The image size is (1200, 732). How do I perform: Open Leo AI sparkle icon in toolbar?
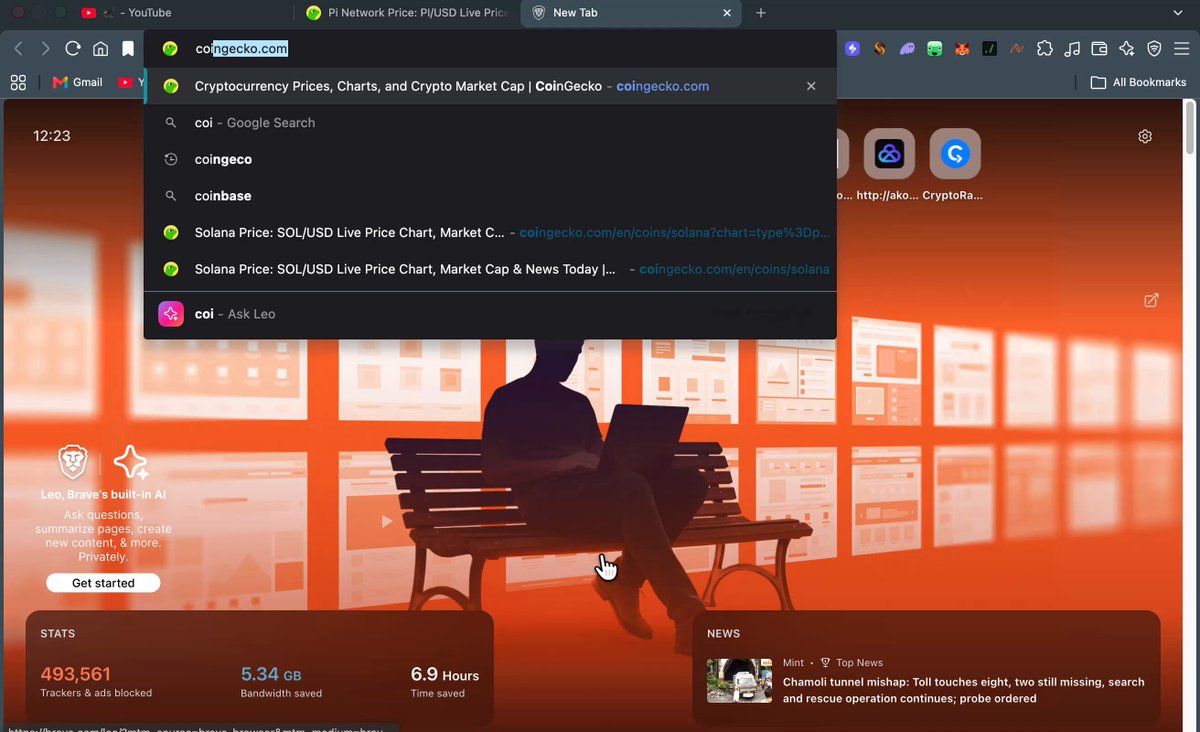coord(1126,48)
